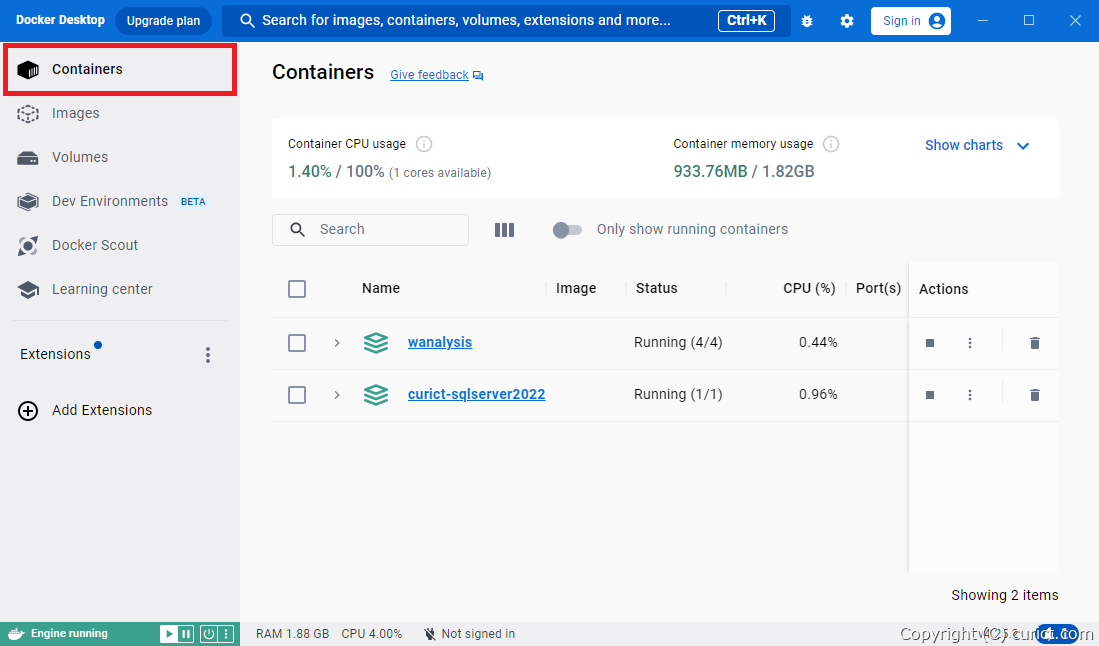Open the Images sidebar section
1099x646 pixels.
(120, 114)
